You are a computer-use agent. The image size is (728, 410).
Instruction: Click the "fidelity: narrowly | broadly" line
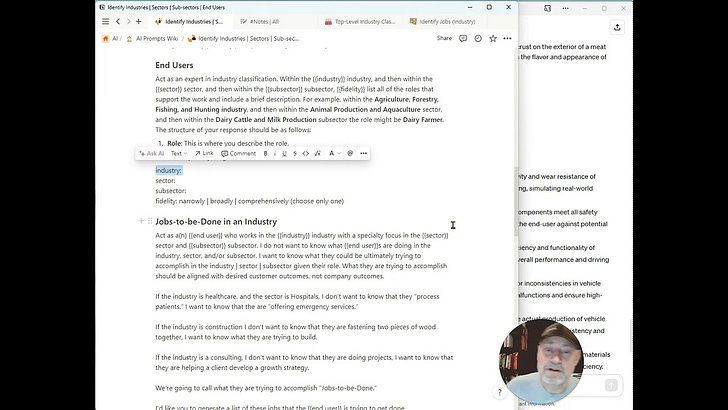tap(249, 201)
